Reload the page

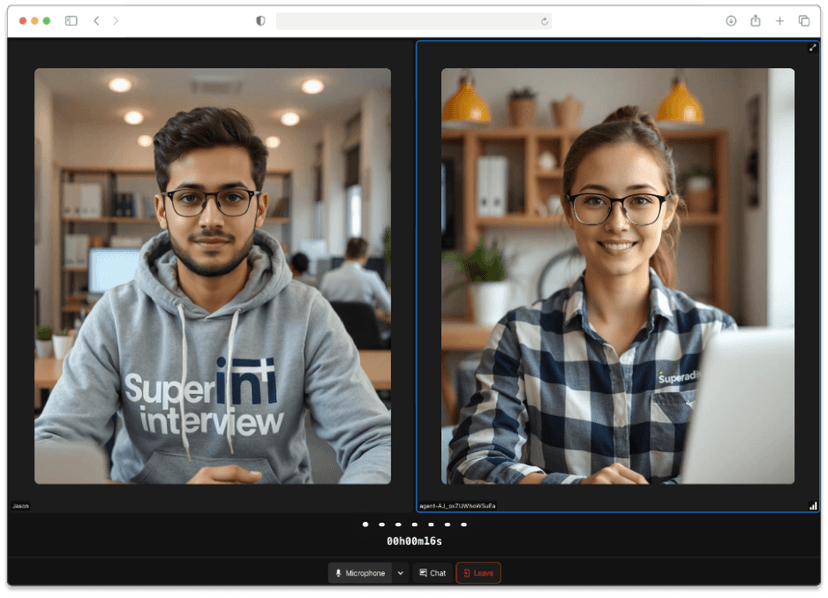544,21
